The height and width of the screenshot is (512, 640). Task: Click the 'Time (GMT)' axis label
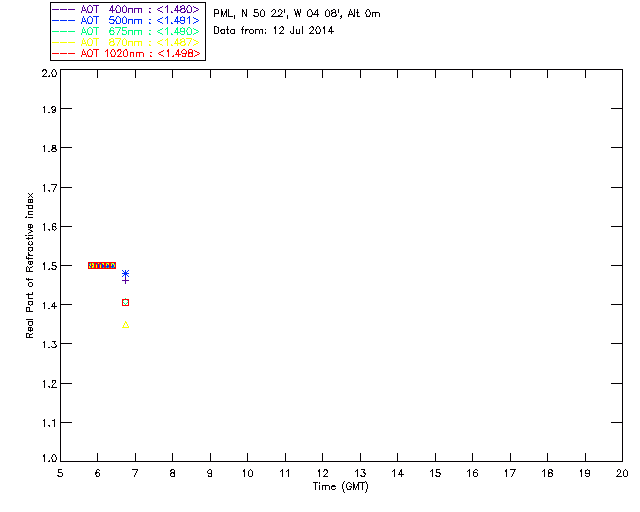pyautogui.click(x=340, y=487)
